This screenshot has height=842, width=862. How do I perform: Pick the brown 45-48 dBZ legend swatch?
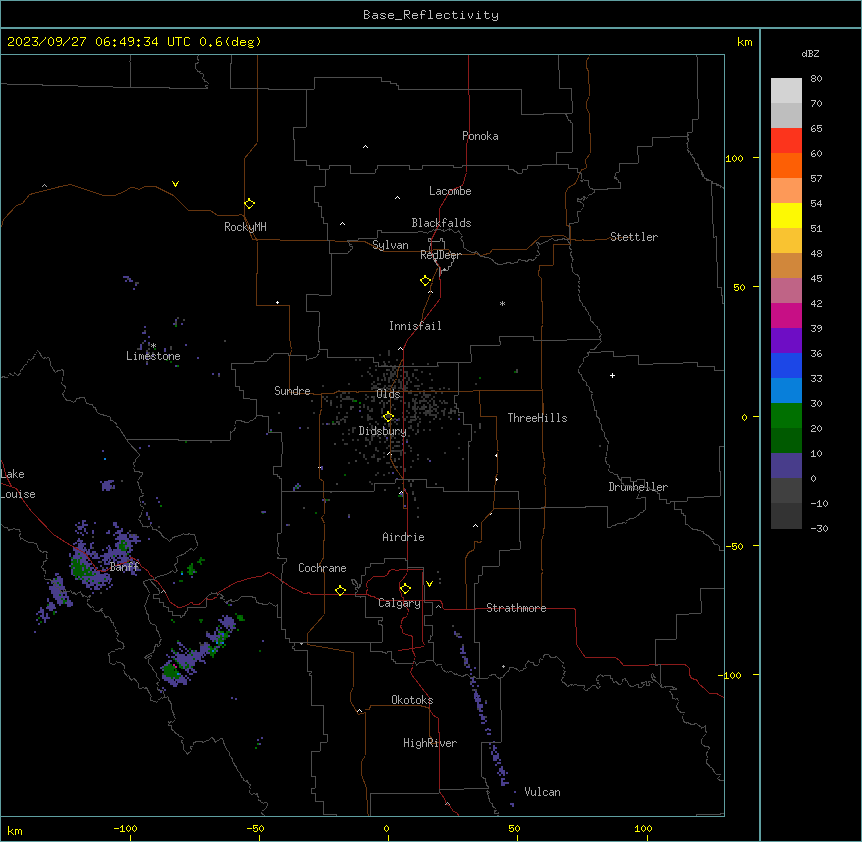tap(786, 265)
